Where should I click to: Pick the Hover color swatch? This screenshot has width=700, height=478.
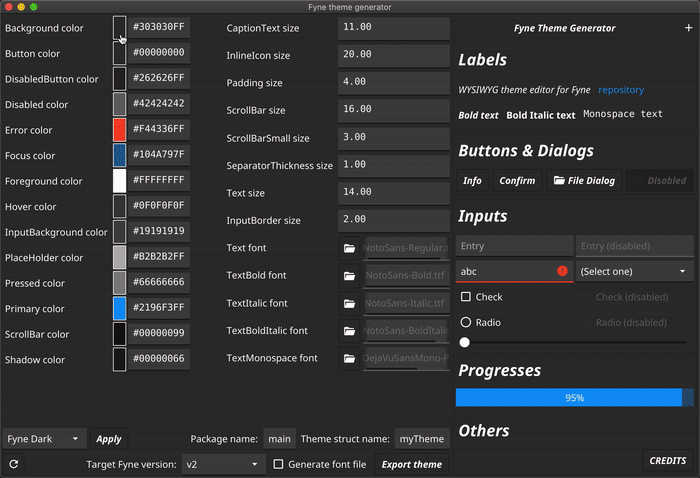pyautogui.click(x=119, y=205)
